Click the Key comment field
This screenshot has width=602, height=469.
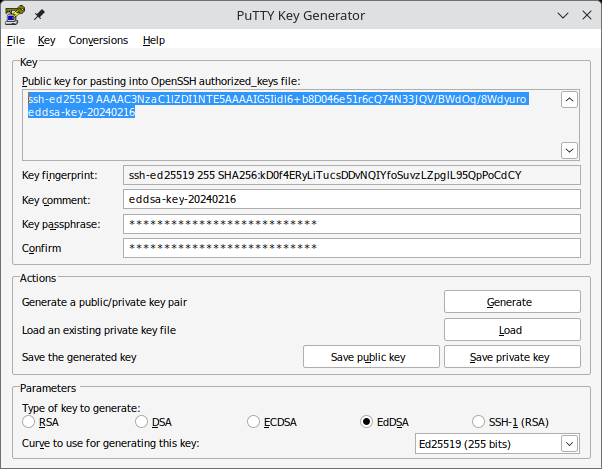coord(352,199)
